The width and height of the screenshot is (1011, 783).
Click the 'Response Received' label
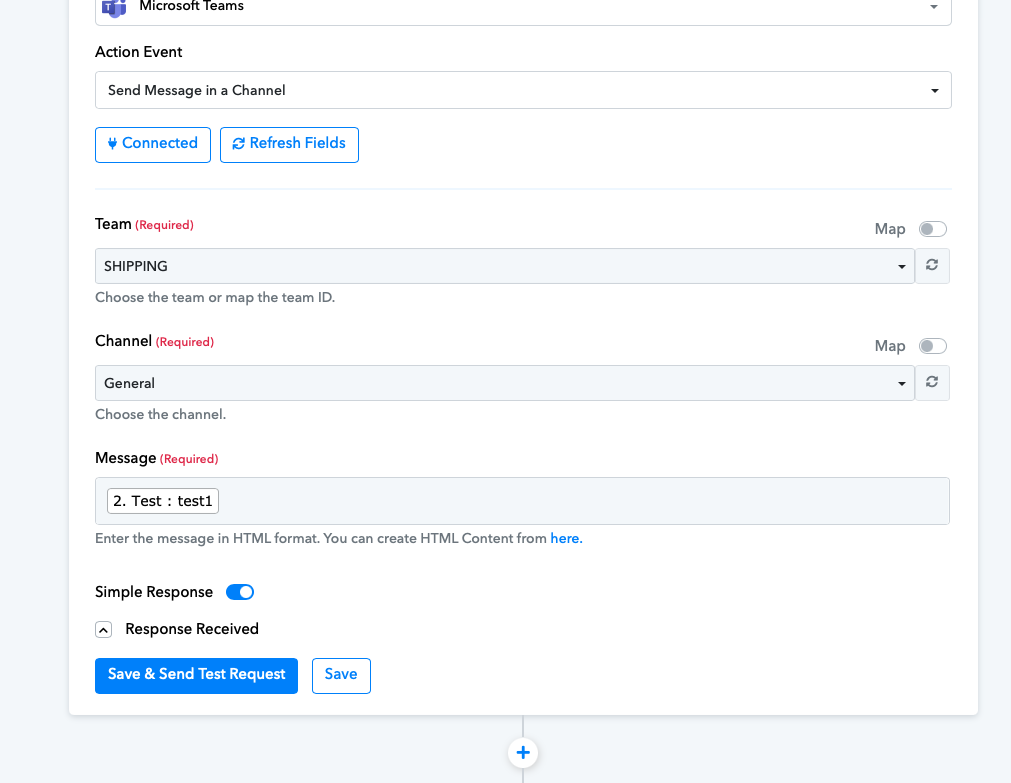[191, 629]
